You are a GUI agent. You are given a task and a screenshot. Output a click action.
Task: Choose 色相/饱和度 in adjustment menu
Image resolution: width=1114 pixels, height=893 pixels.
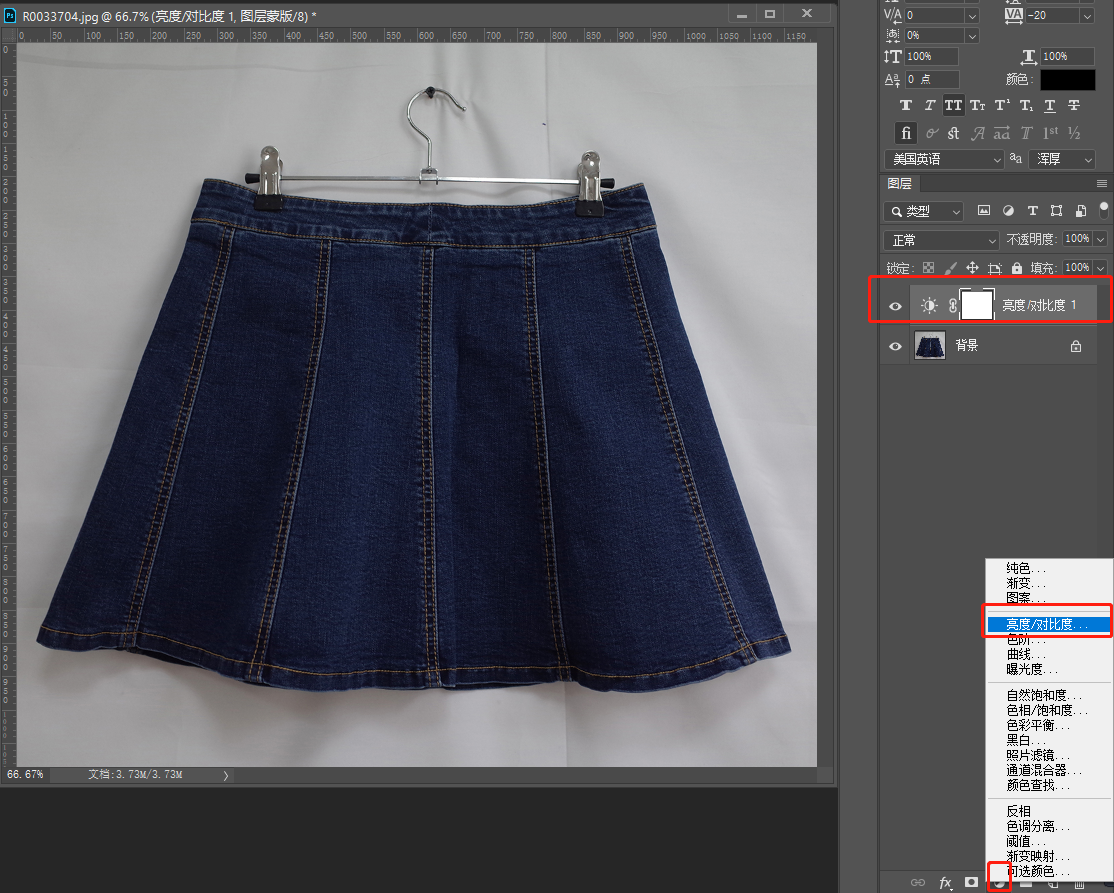click(x=1040, y=710)
